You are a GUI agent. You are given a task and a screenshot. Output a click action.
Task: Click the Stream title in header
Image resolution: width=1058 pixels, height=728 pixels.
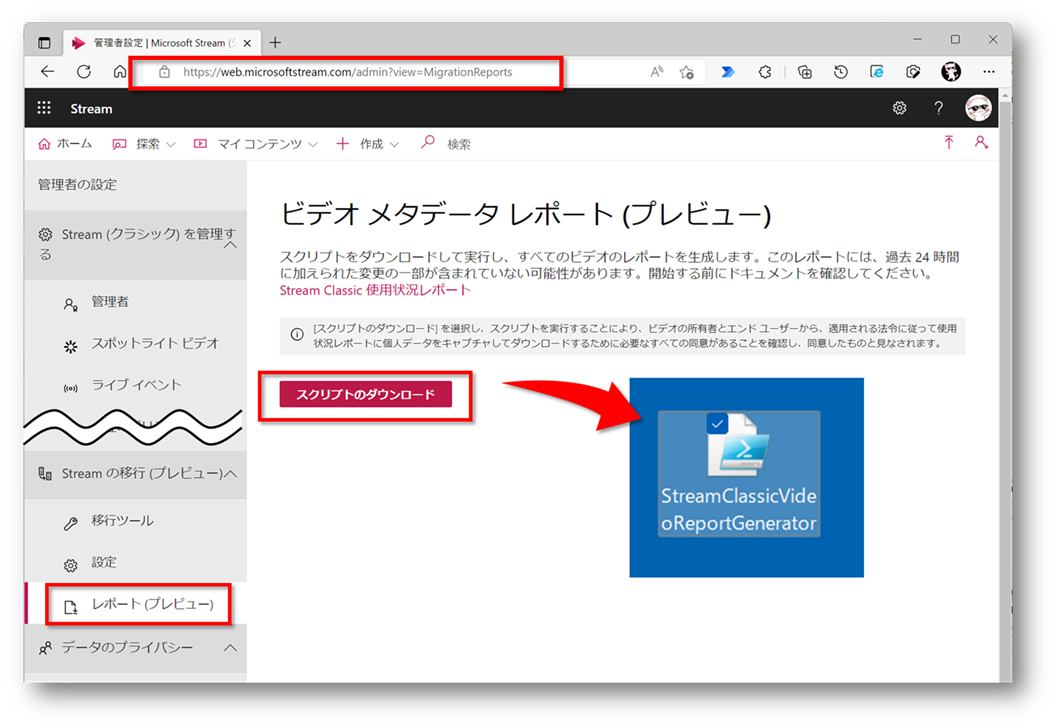coord(91,109)
